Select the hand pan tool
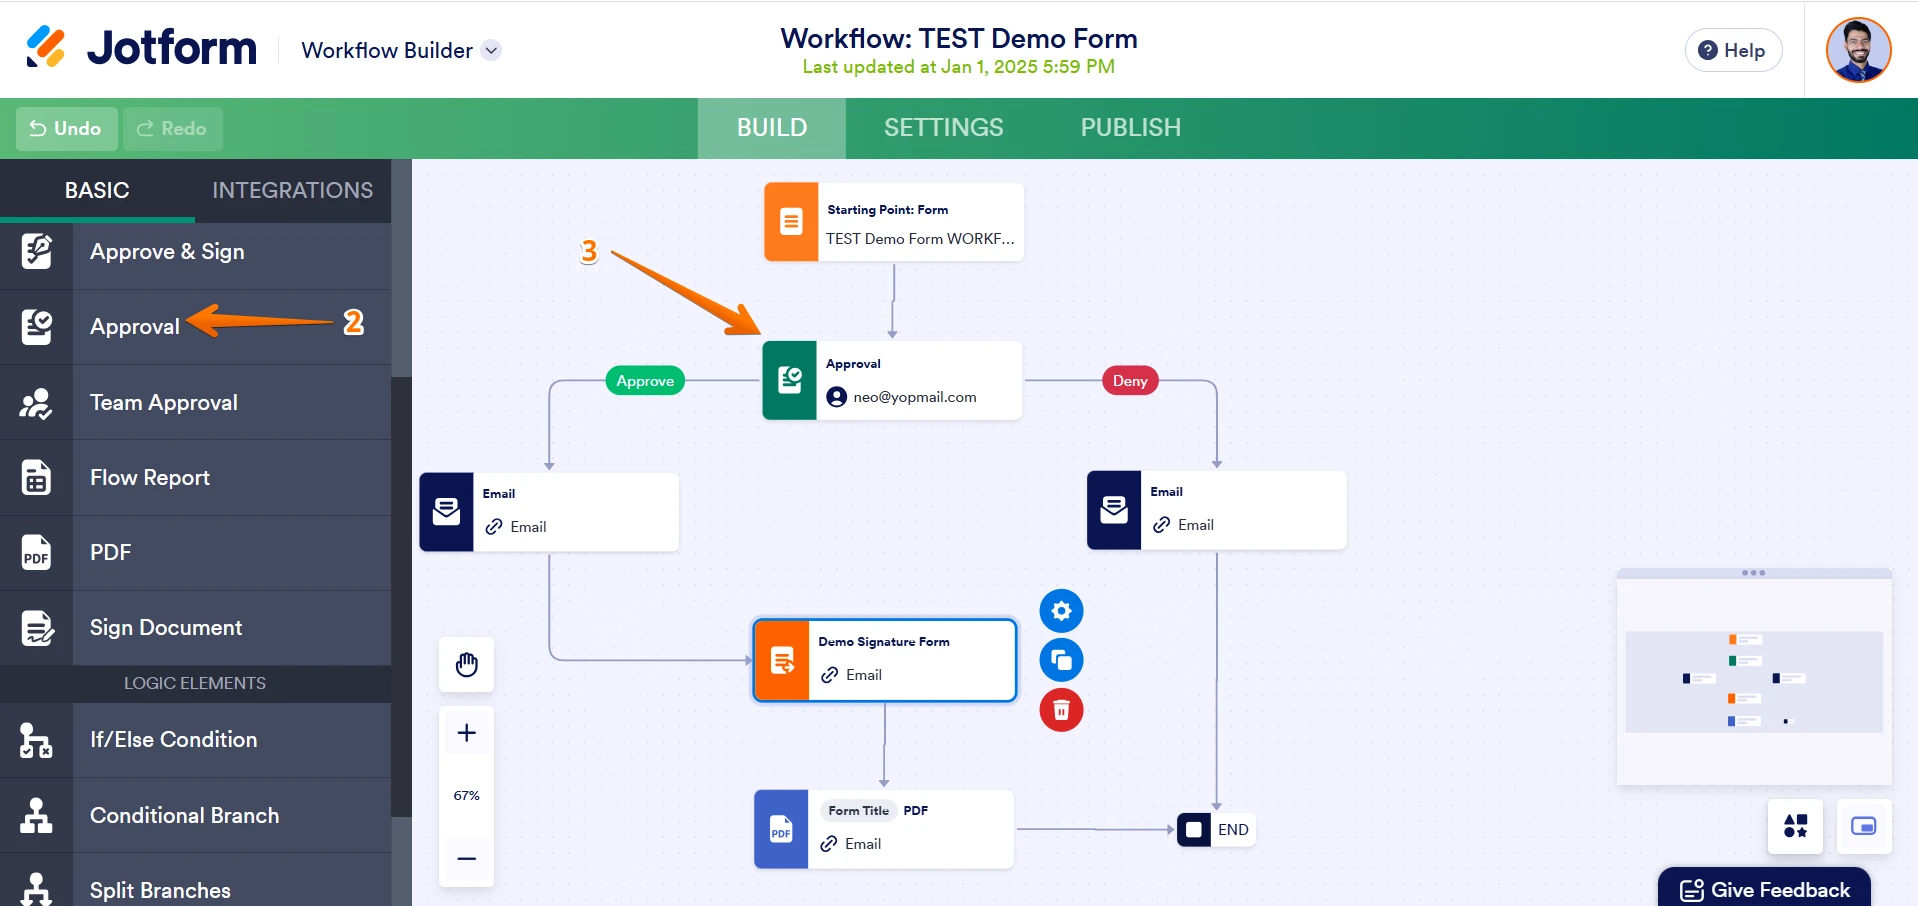The width and height of the screenshot is (1918, 906). point(466,665)
